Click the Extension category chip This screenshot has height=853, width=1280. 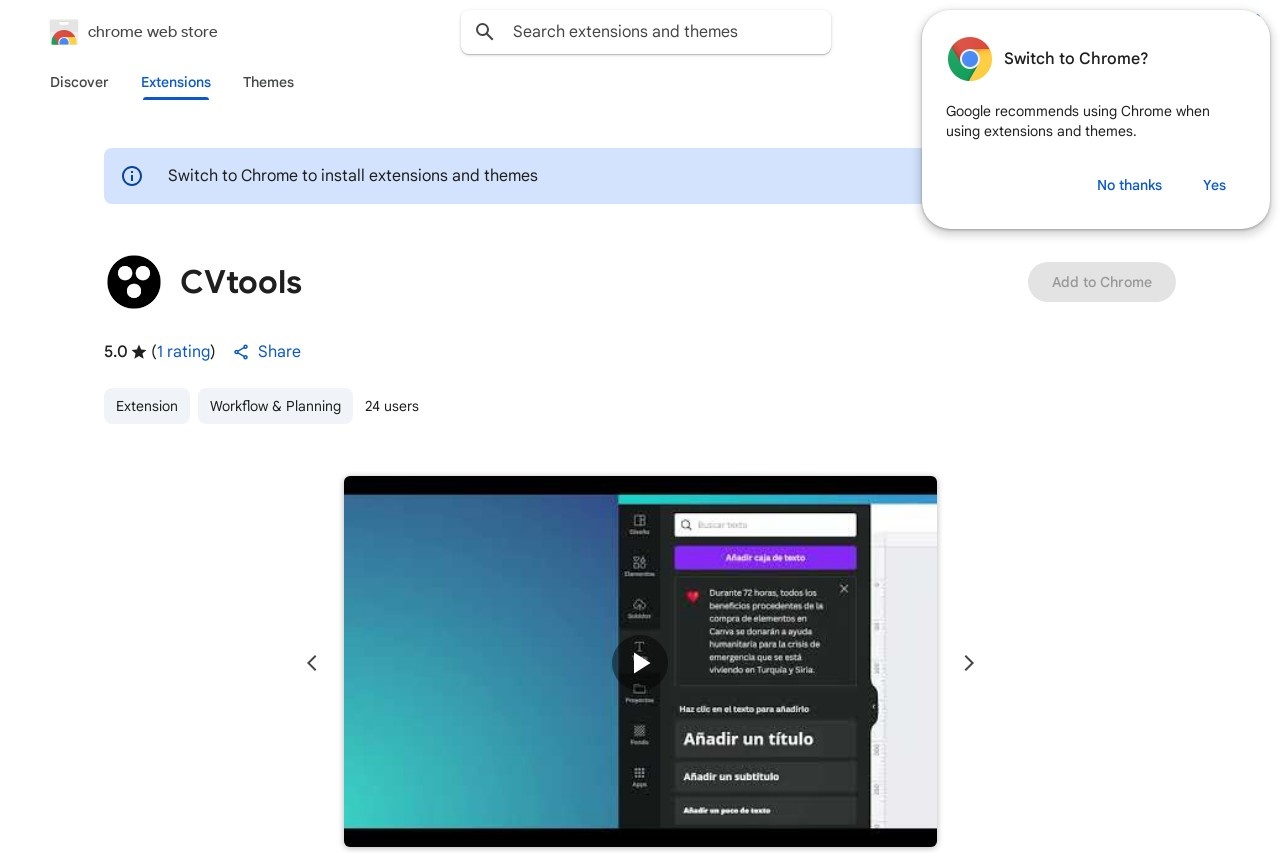tap(147, 406)
